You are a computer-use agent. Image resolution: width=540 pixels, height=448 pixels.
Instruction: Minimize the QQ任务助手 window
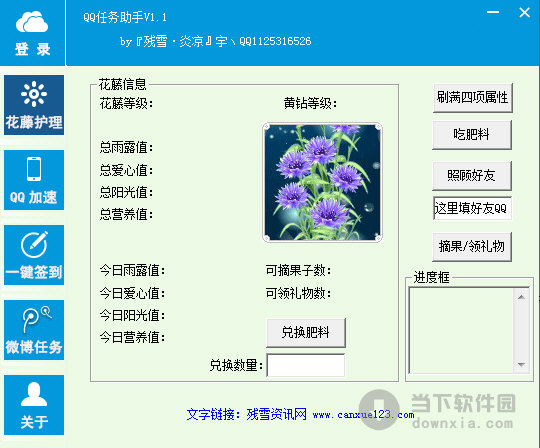(493, 12)
